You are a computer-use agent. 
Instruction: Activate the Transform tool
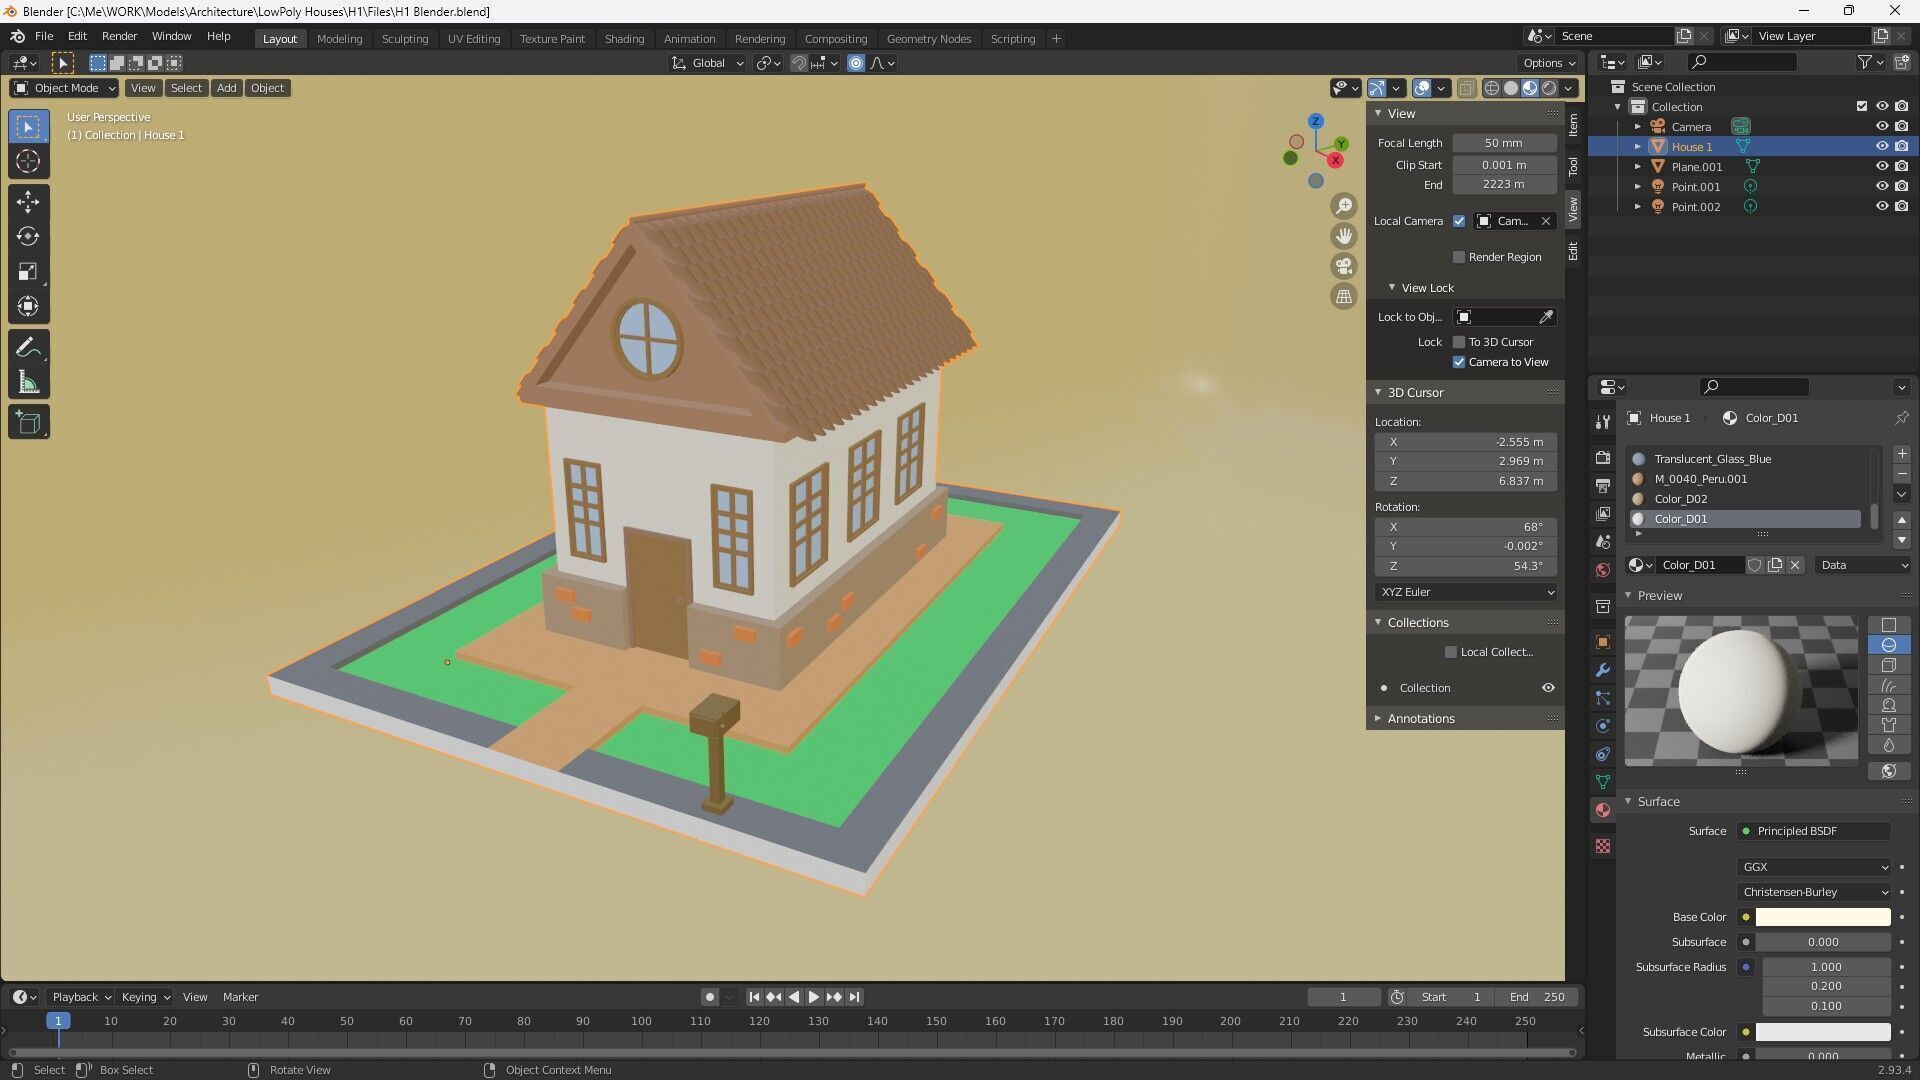click(28, 306)
